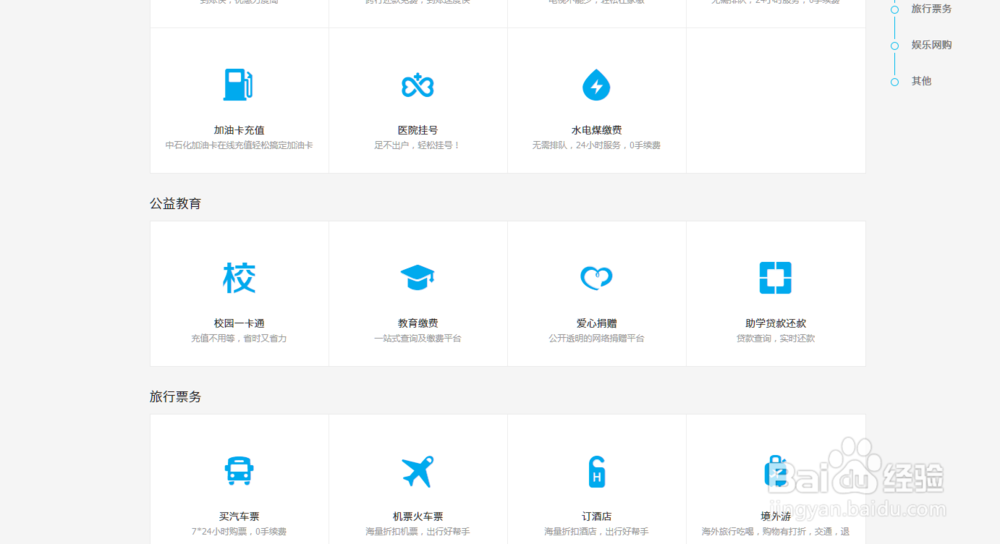
Task: Click the 娱乐网购 navigation dot
Action: coord(895,46)
